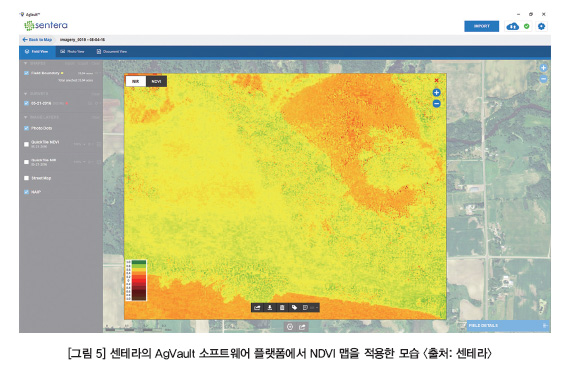Screen dimensions: 564x368
Task: Toggle the Photo Dots checkbox
Action: click(x=26, y=128)
